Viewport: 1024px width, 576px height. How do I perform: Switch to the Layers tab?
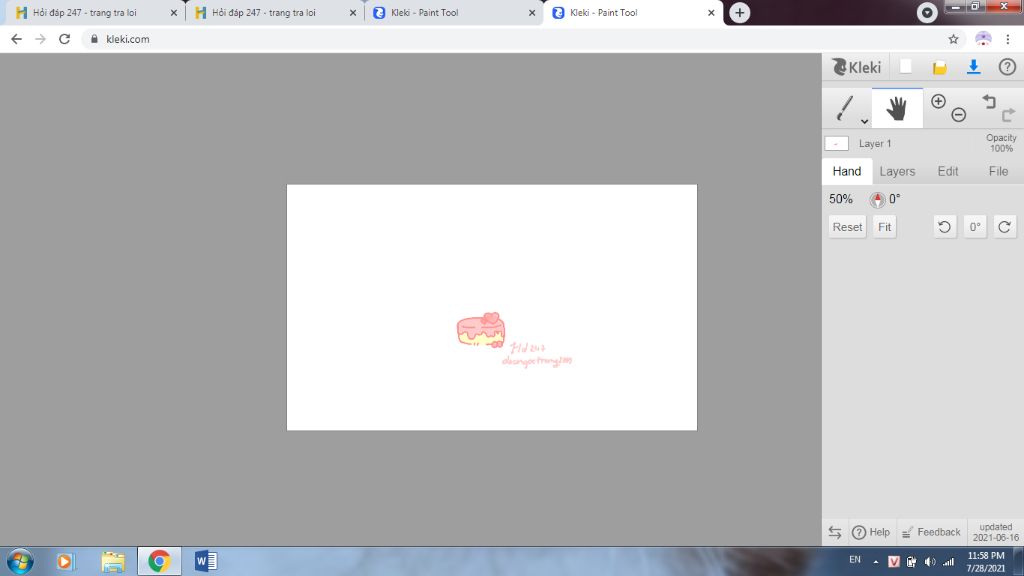tap(897, 171)
